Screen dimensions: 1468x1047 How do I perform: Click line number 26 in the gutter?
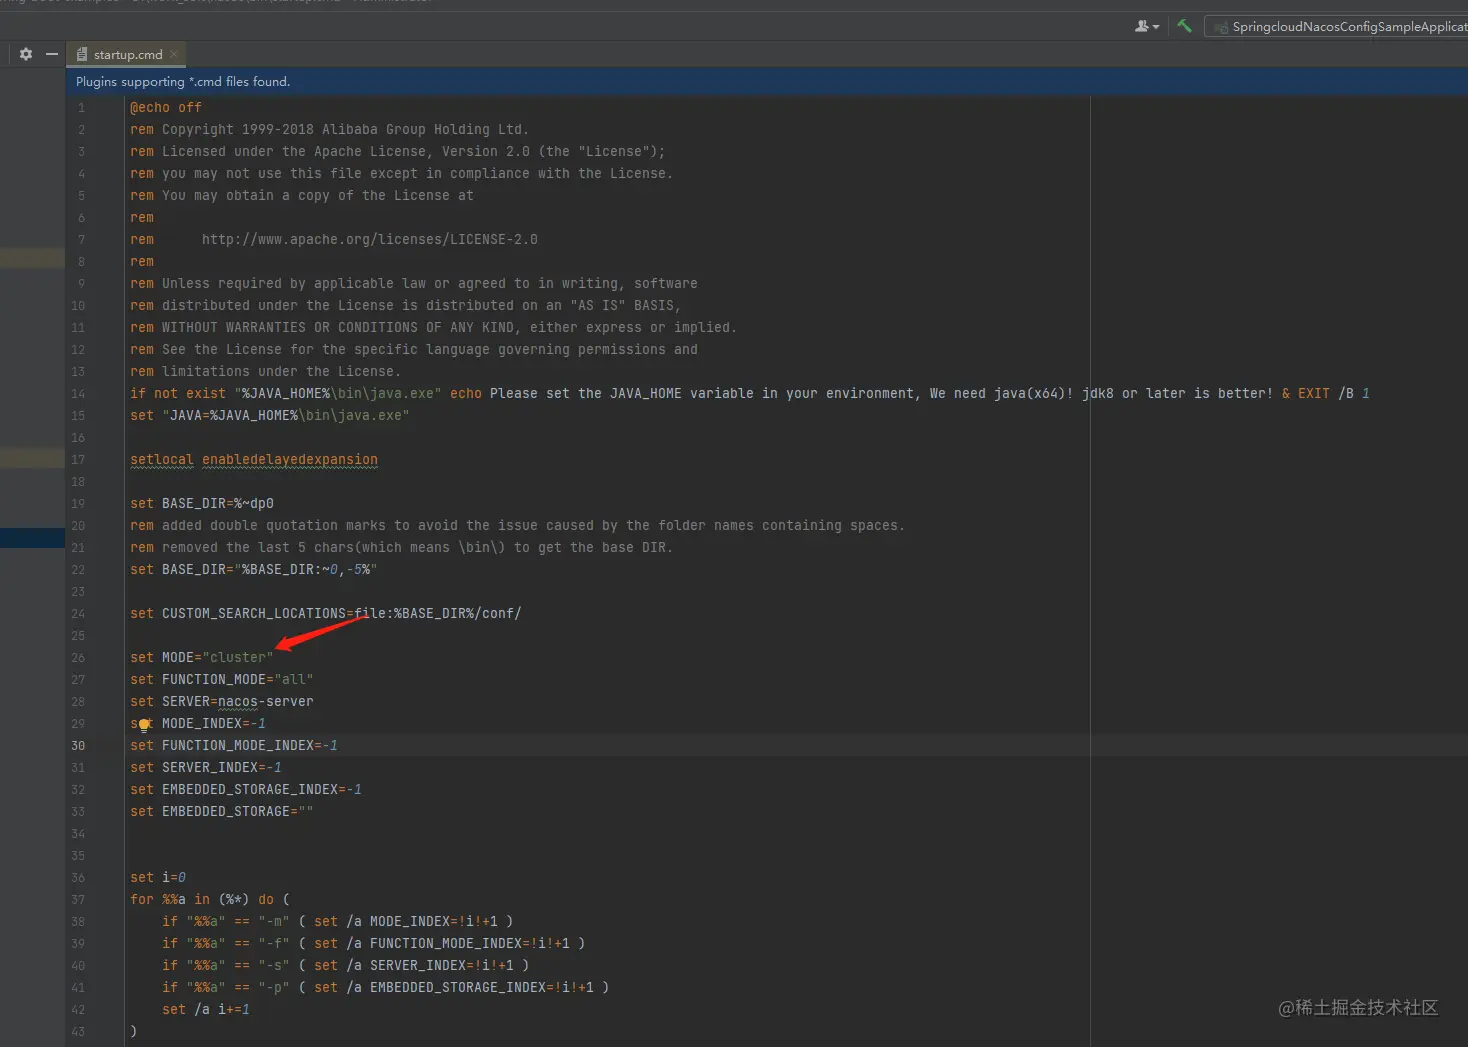coord(78,658)
